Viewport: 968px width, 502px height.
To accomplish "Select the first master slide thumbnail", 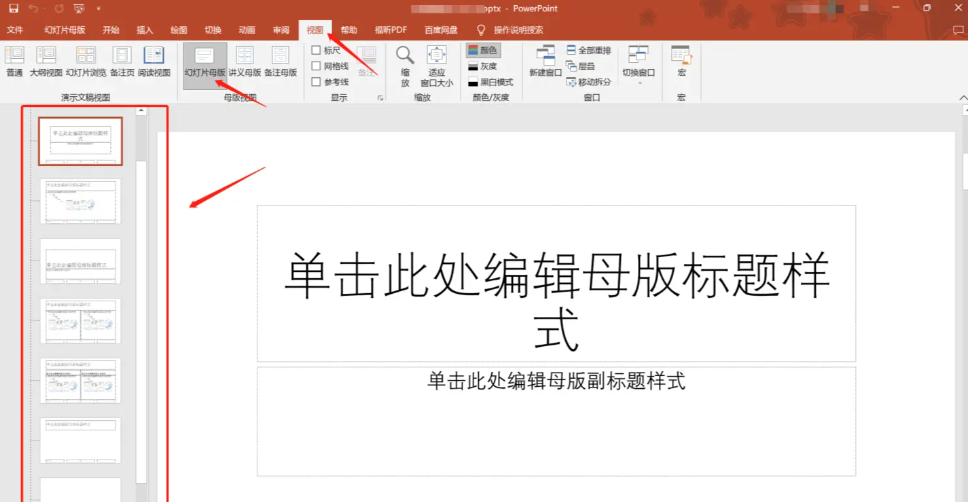I will [80, 141].
